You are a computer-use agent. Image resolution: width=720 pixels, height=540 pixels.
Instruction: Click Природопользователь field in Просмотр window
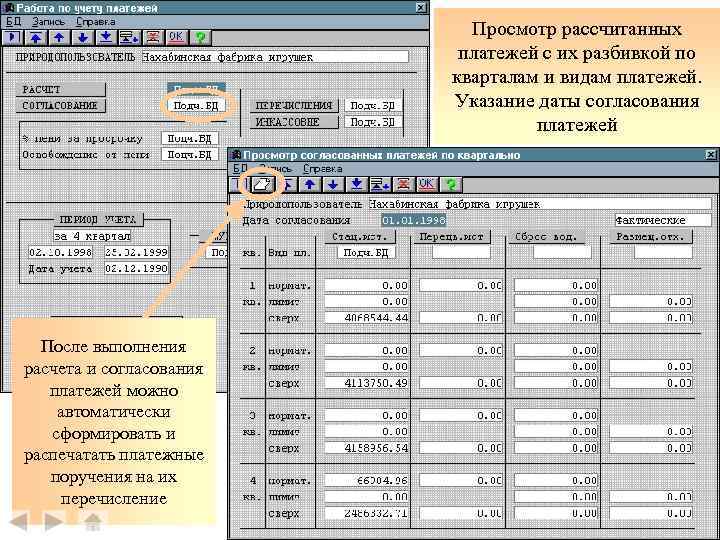[x=540, y=203]
